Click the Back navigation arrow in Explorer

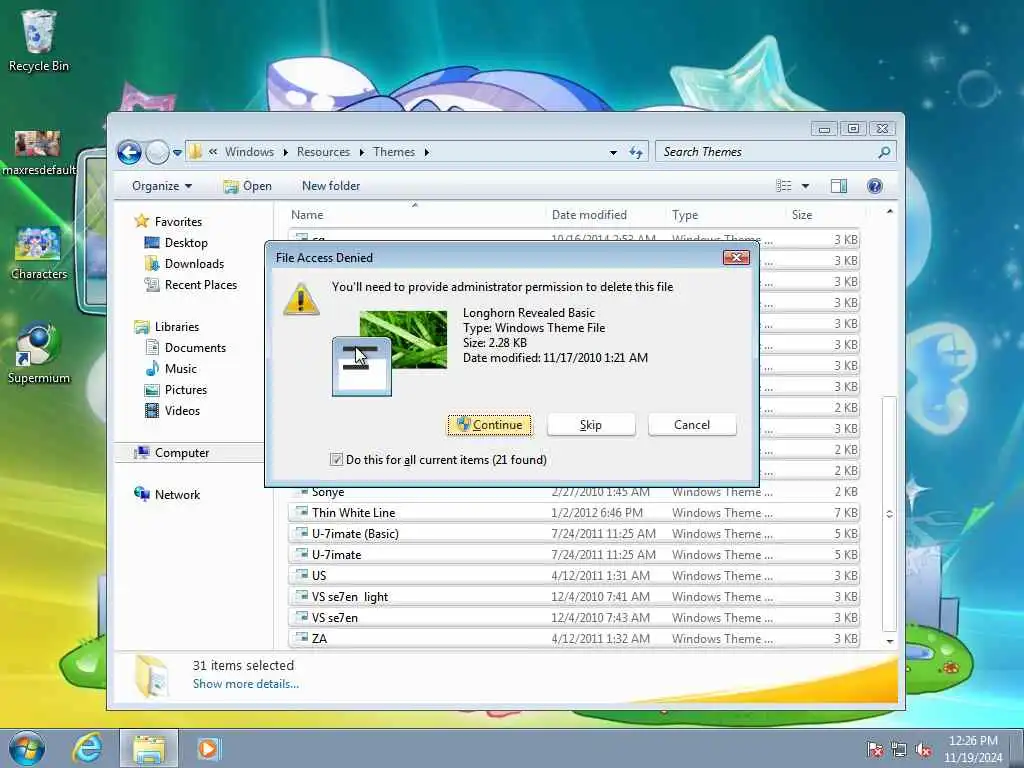129,152
